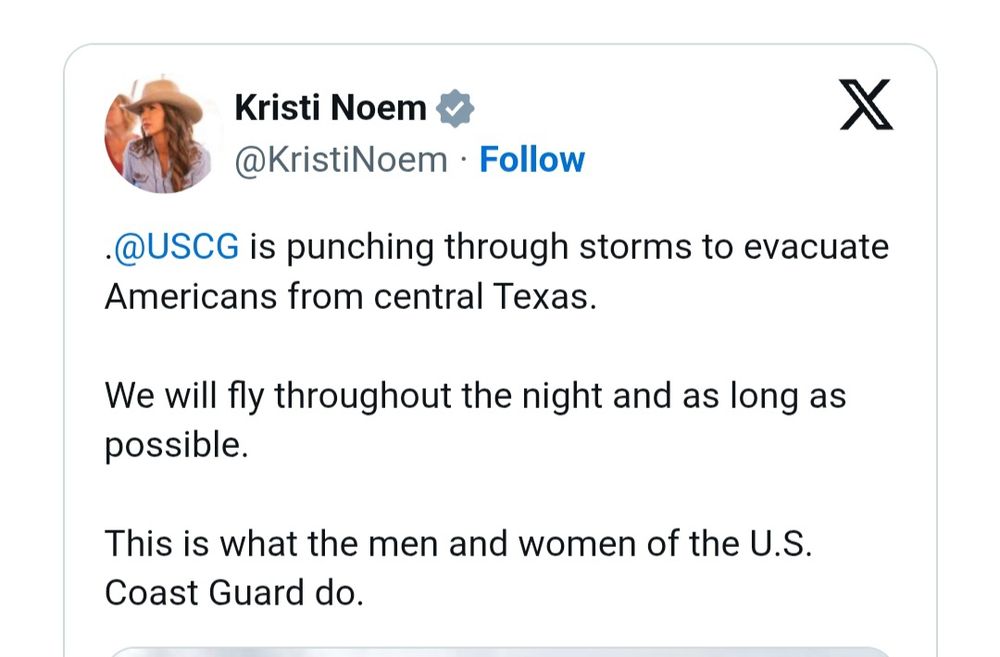Click the verified badge next to Kristi Noem
The width and height of the screenshot is (1000, 657).
455,108
